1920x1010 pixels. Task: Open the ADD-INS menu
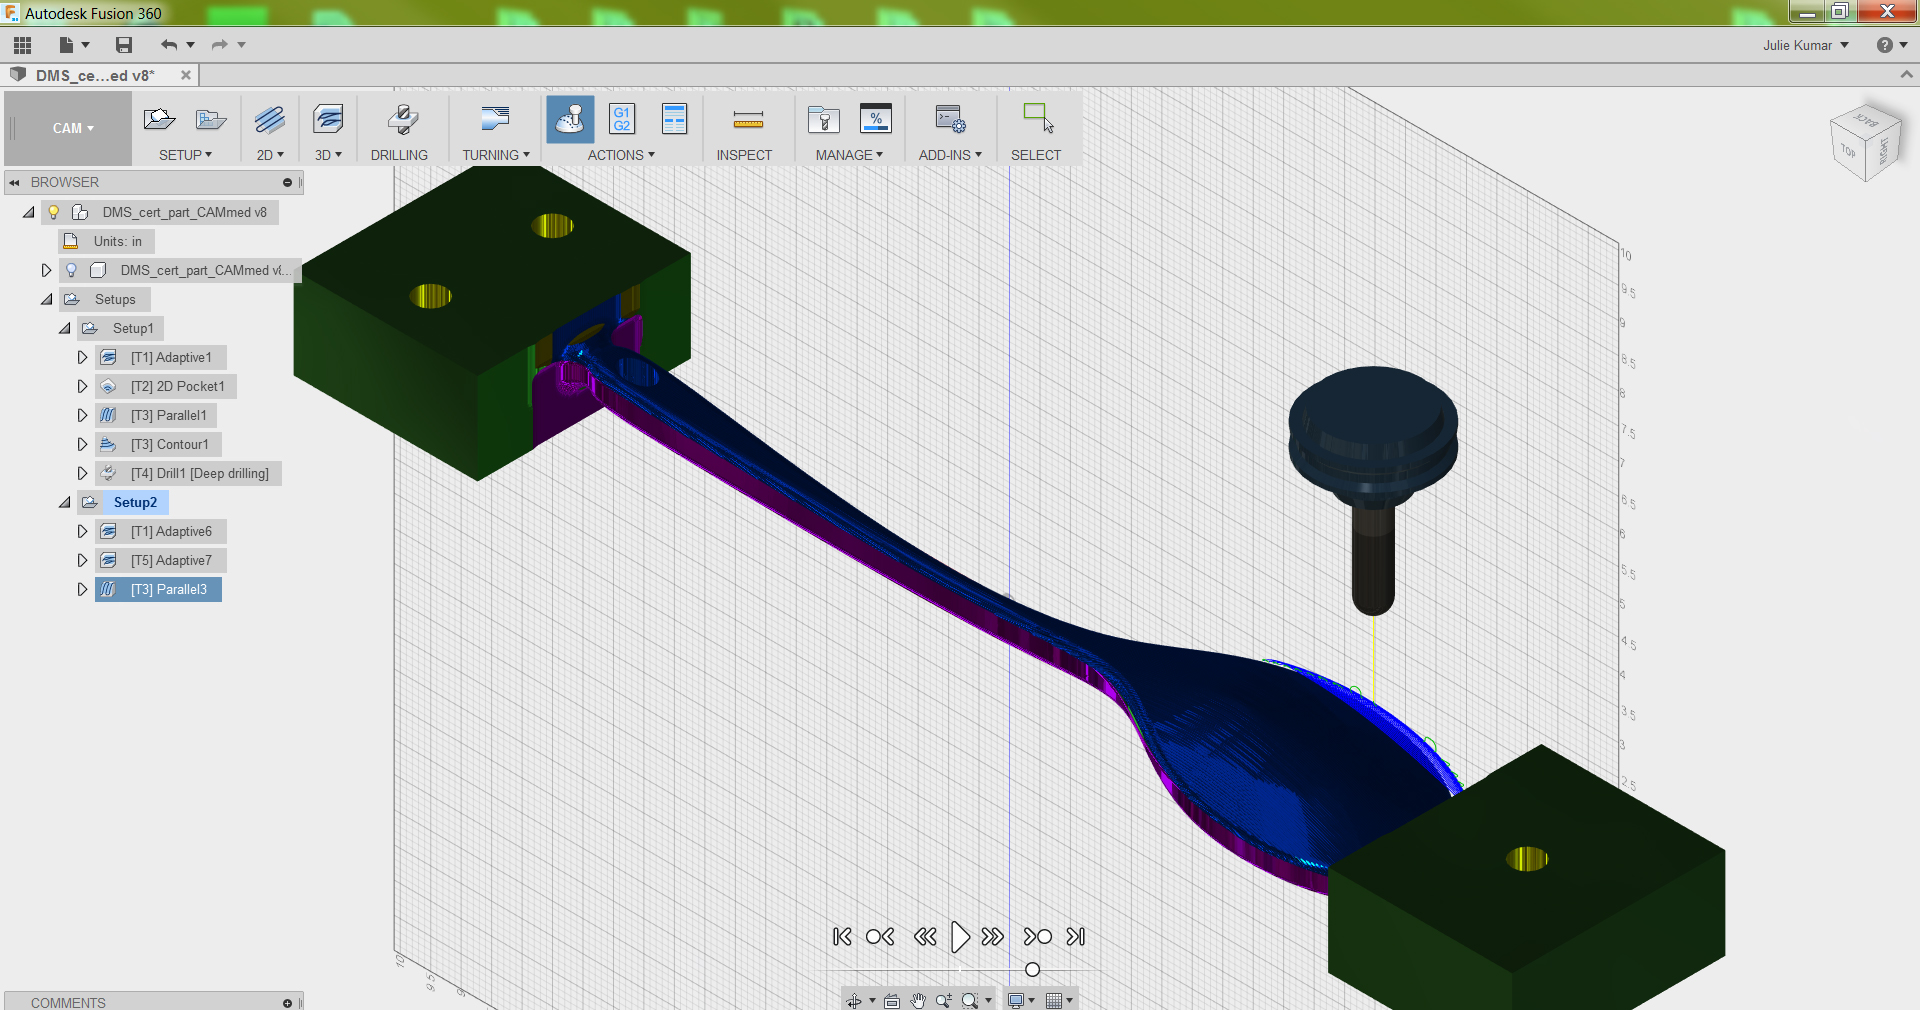click(x=950, y=155)
